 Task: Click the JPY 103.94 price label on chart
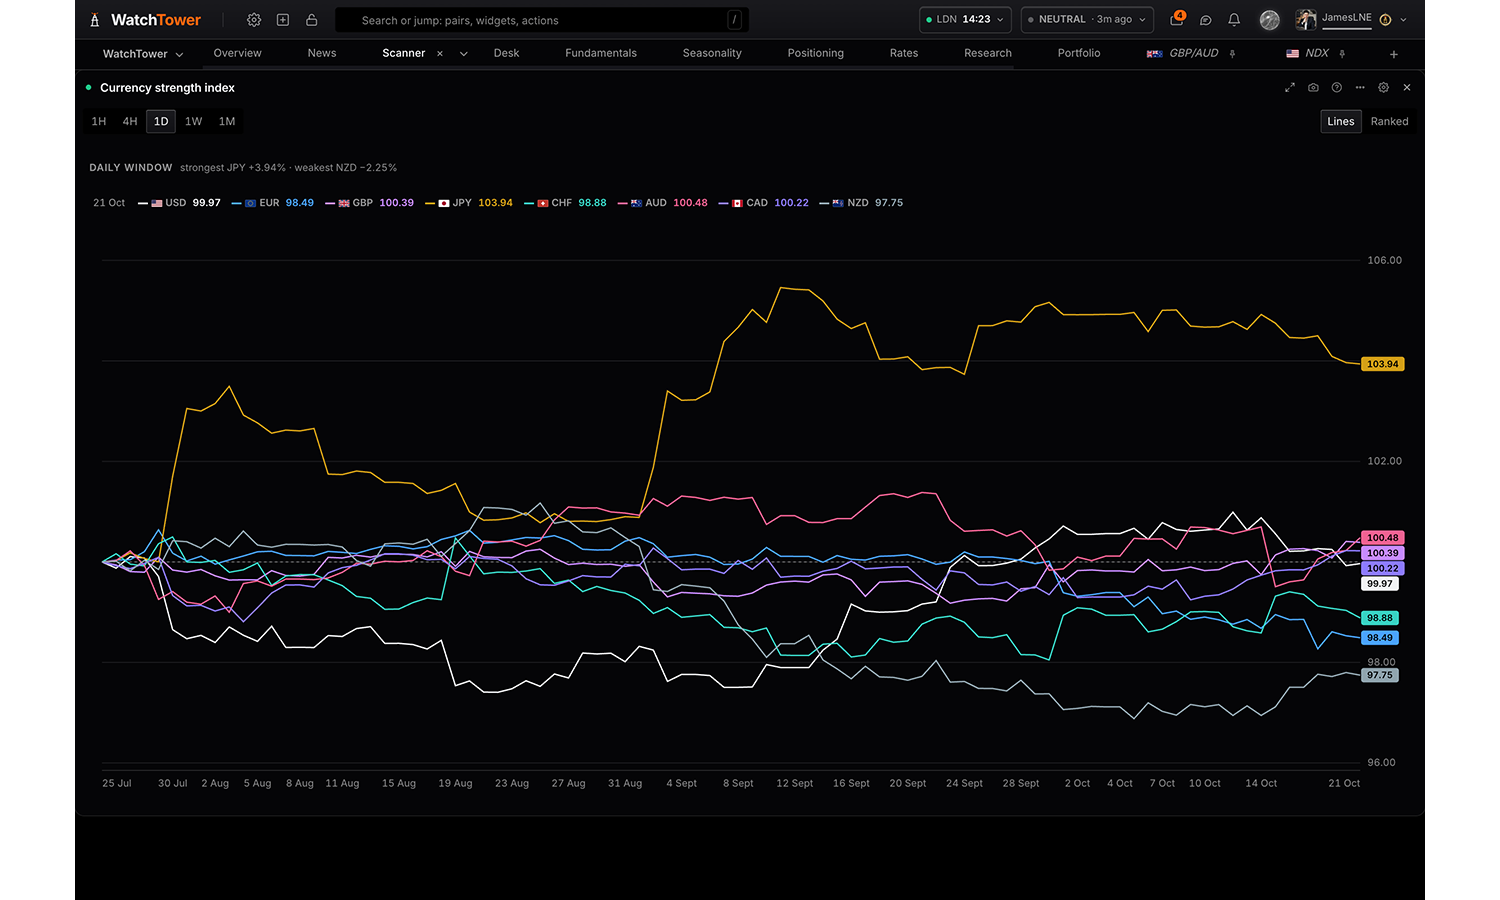pyautogui.click(x=1383, y=364)
